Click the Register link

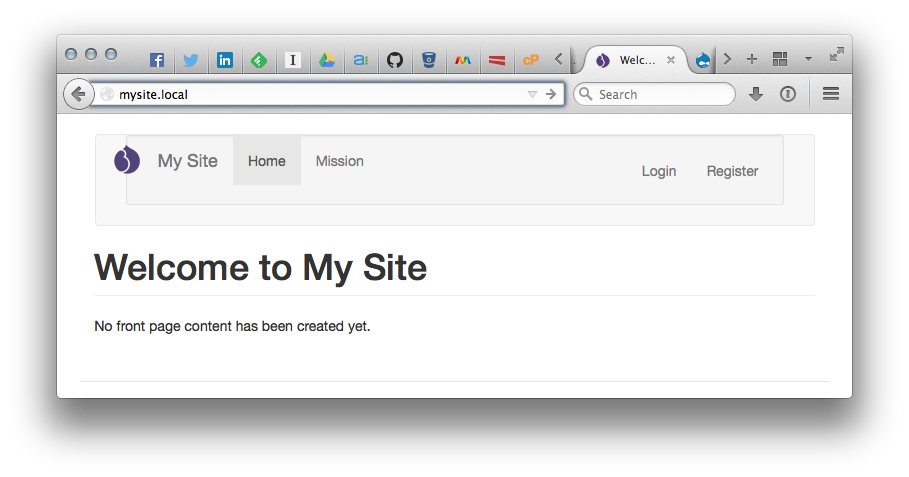click(732, 171)
